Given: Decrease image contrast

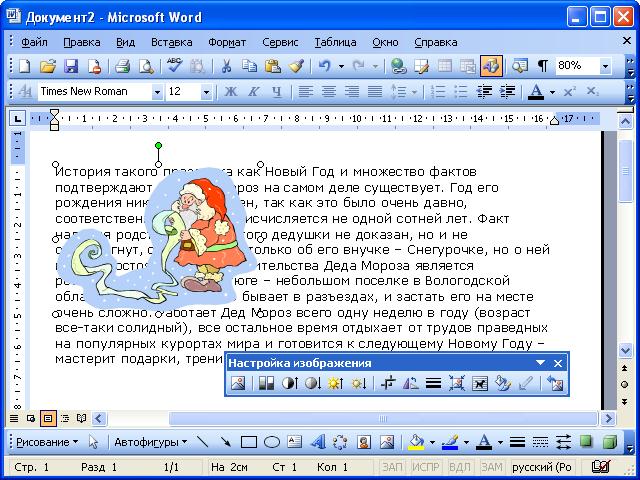Looking at the screenshot, I should (x=313, y=383).
